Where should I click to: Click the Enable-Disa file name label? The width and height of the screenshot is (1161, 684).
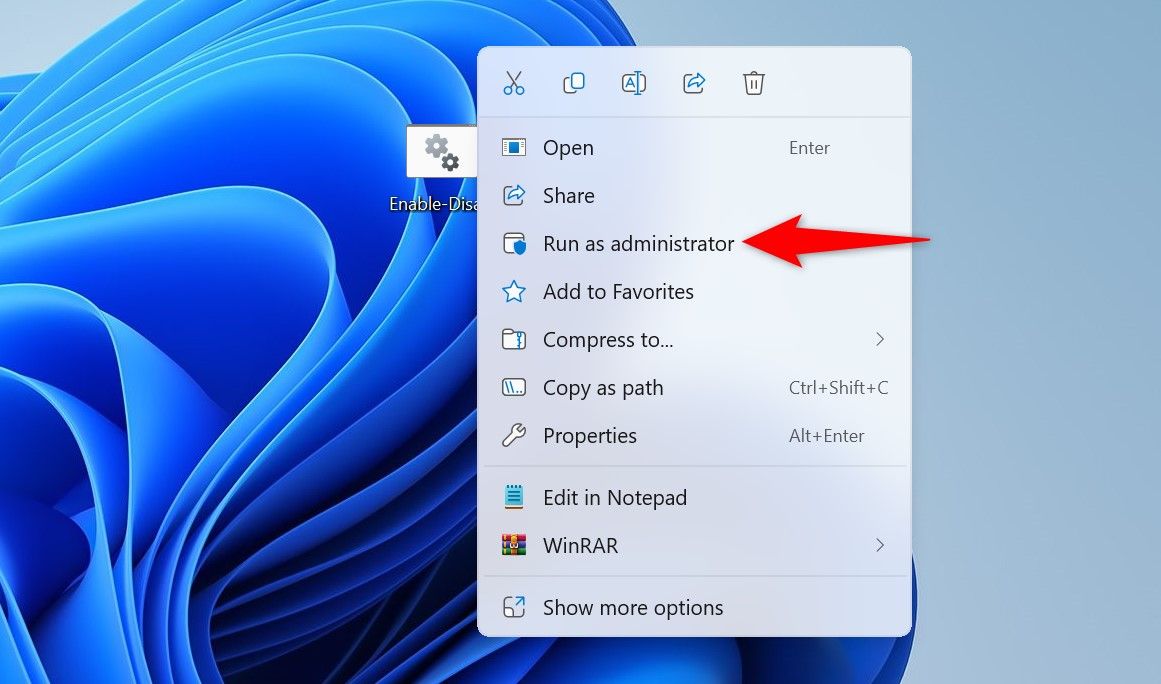[x=434, y=204]
